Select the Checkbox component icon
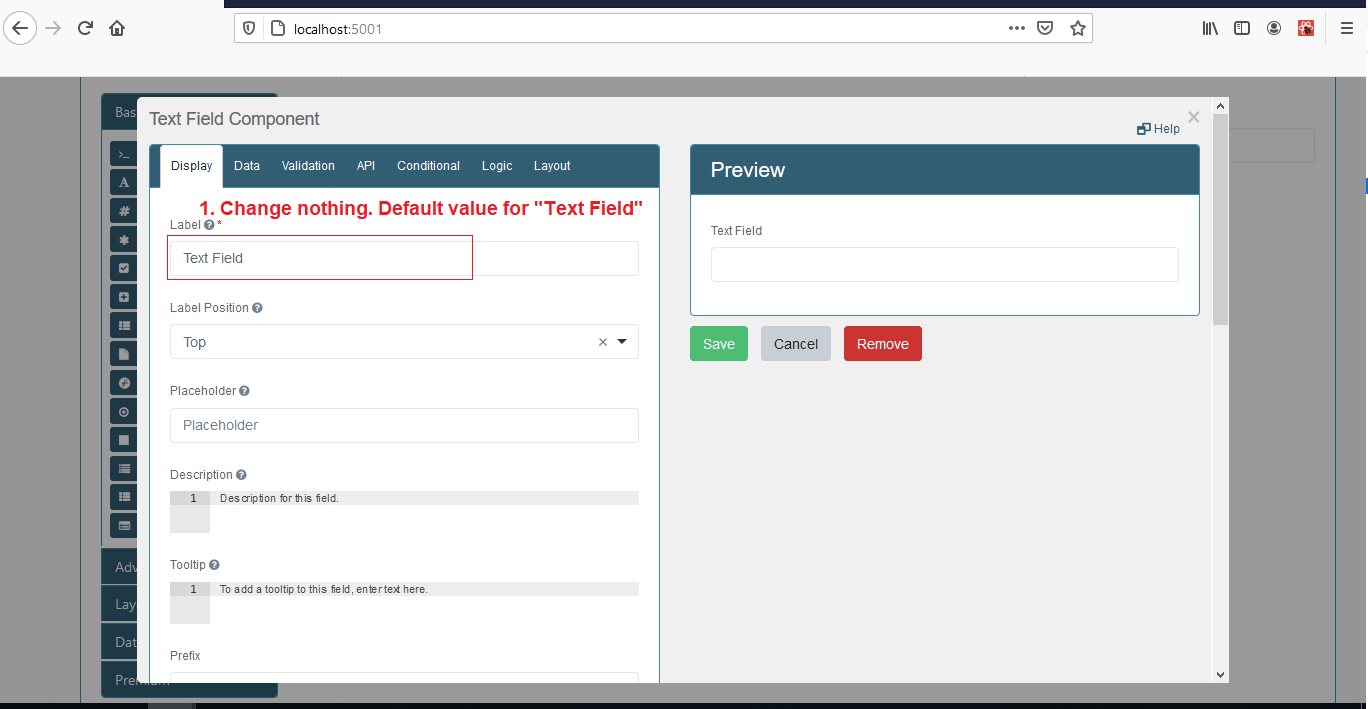Screen dimensions: 1368x709 click(123, 267)
